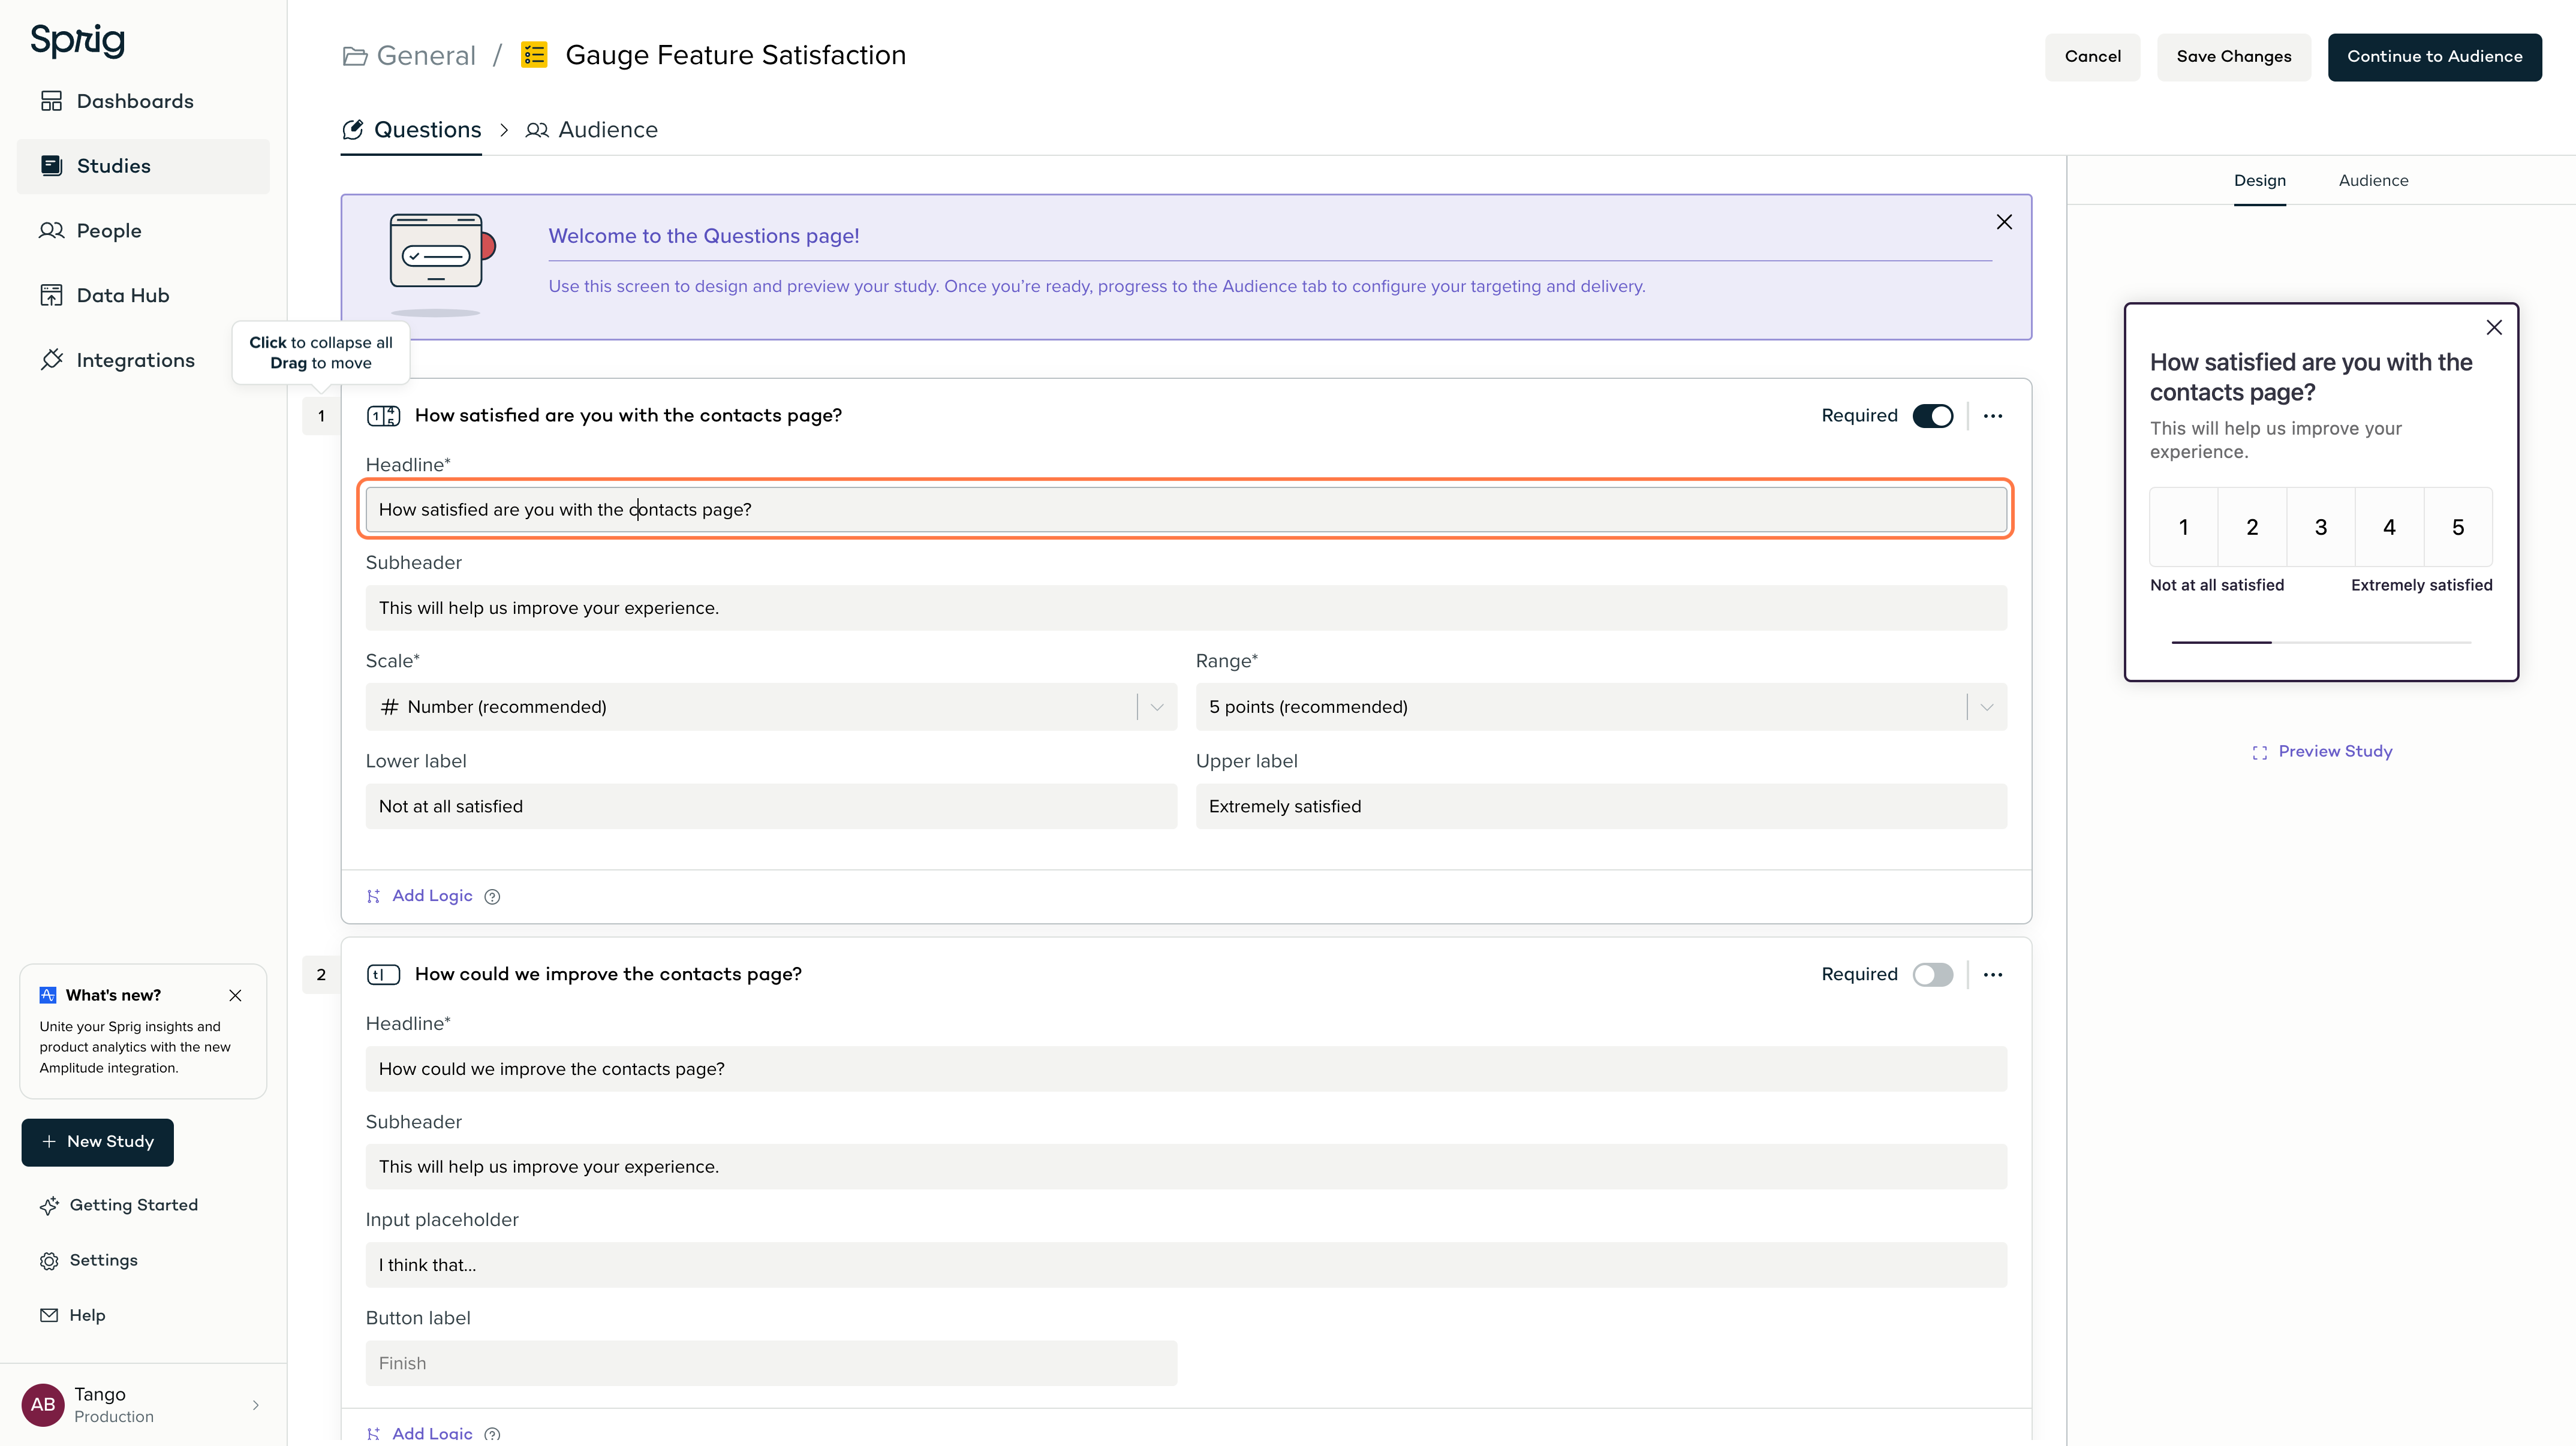This screenshot has width=2576, height=1446.
Task: Close the survey preview card
Action: [2494, 328]
